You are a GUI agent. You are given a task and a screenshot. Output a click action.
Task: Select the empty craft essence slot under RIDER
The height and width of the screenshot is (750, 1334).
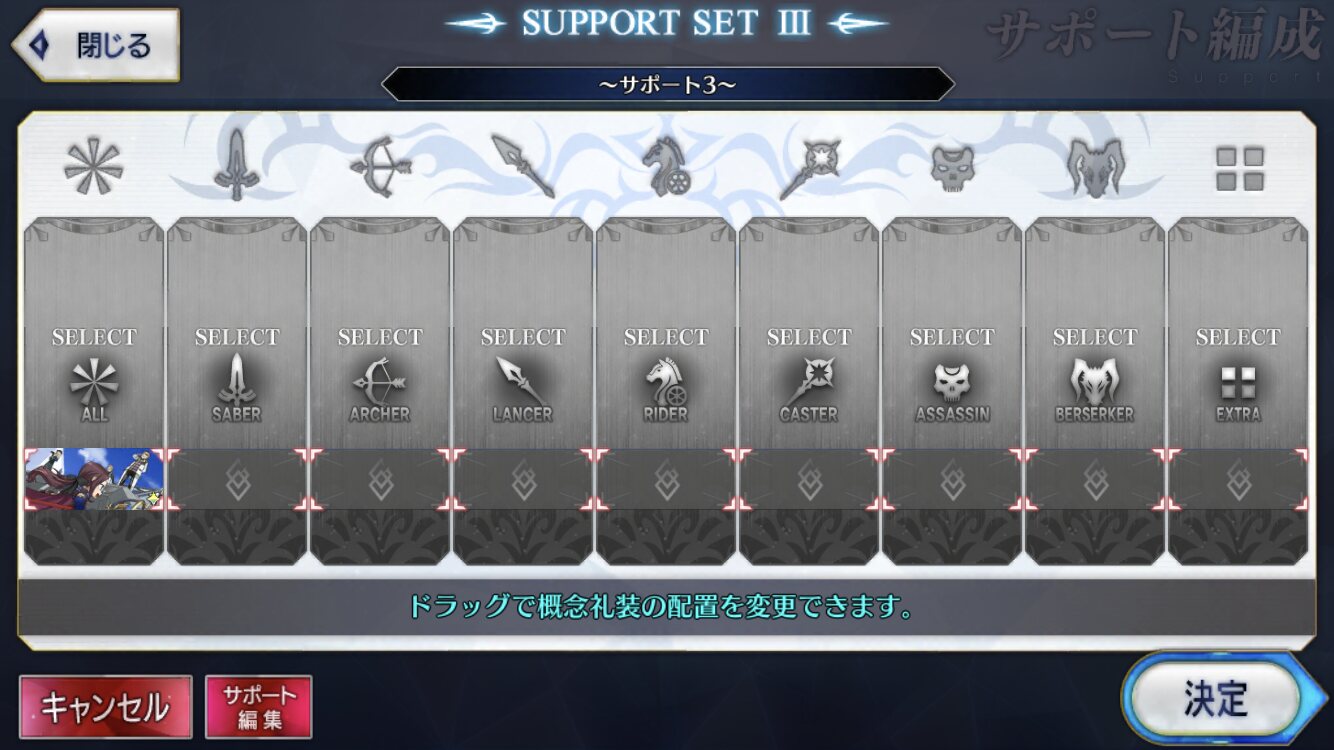click(x=666, y=479)
